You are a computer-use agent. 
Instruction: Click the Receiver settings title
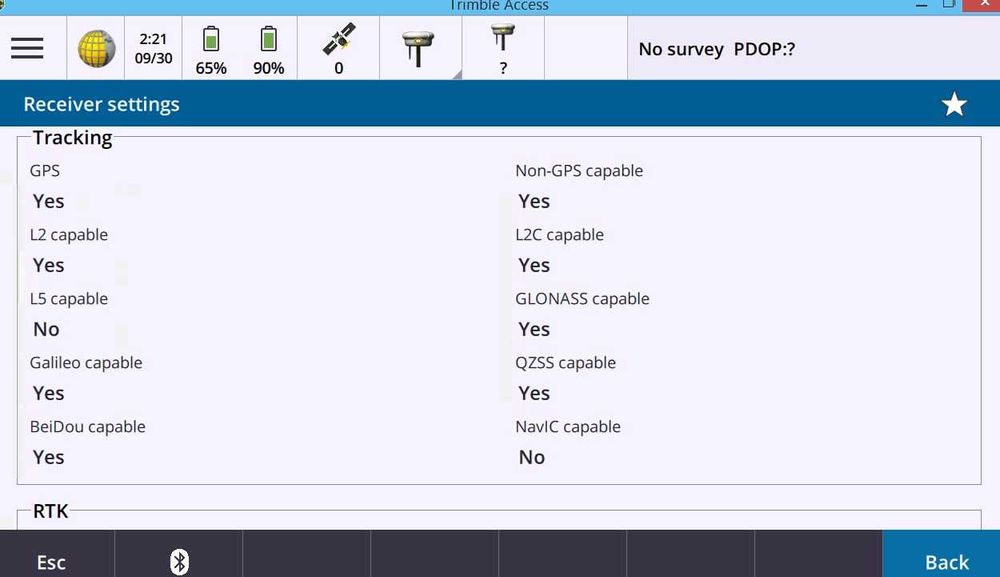coord(101,104)
